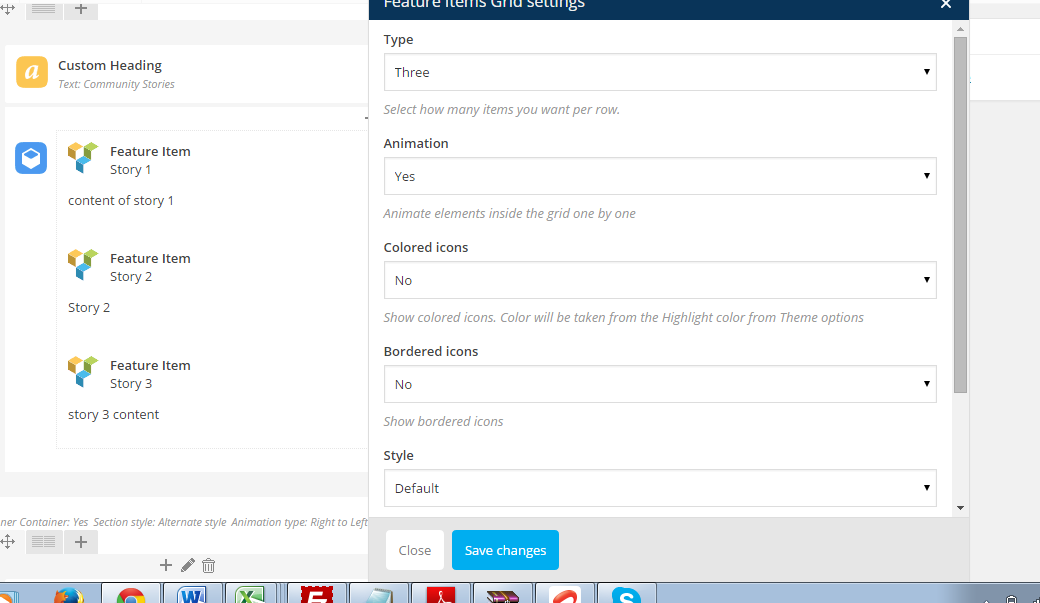1040x603 pixels.
Task: Open the bottom row's column layout selector
Action: [43, 542]
